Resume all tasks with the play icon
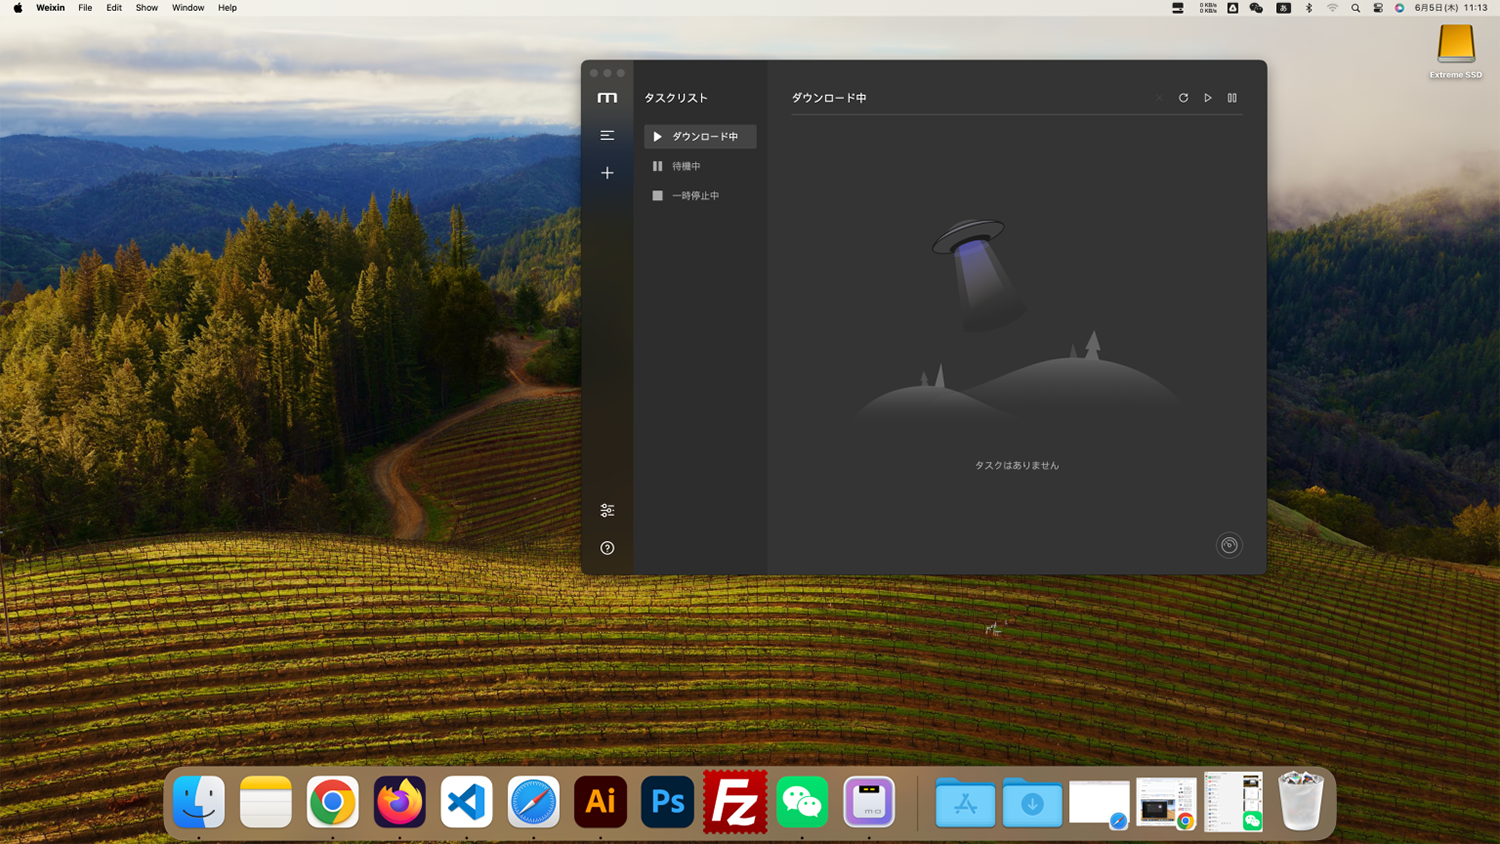The image size is (1500, 844). coord(1207,97)
